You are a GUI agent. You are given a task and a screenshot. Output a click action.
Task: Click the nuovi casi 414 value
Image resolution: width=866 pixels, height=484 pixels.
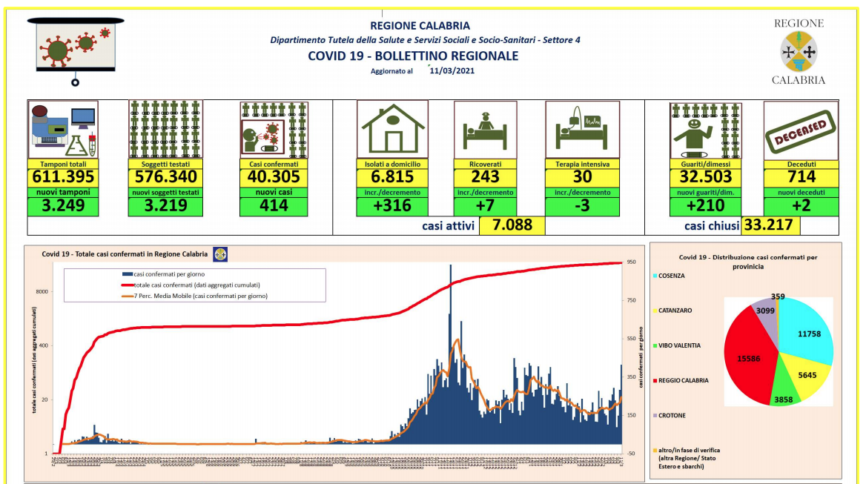coord(272,207)
